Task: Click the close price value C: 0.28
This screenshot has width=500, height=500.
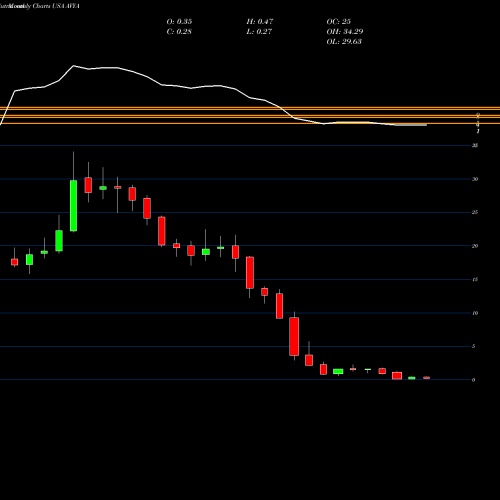Action: pyautogui.click(x=179, y=32)
